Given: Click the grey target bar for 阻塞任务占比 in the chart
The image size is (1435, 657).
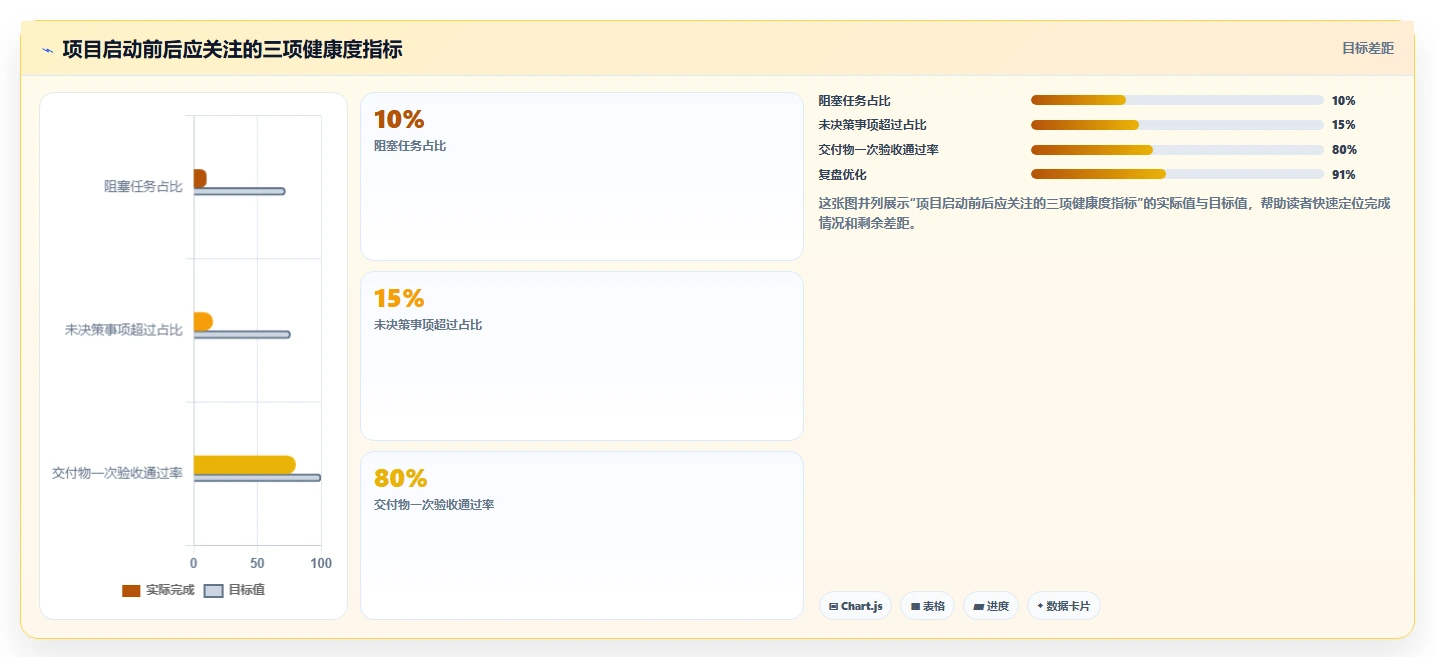Looking at the screenshot, I should pyautogui.click(x=239, y=191).
